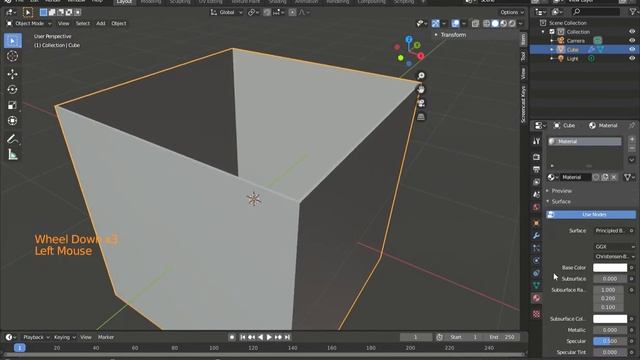Adjust the Specular value slider
Screen dimensions: 640x360
pos(610,341)
